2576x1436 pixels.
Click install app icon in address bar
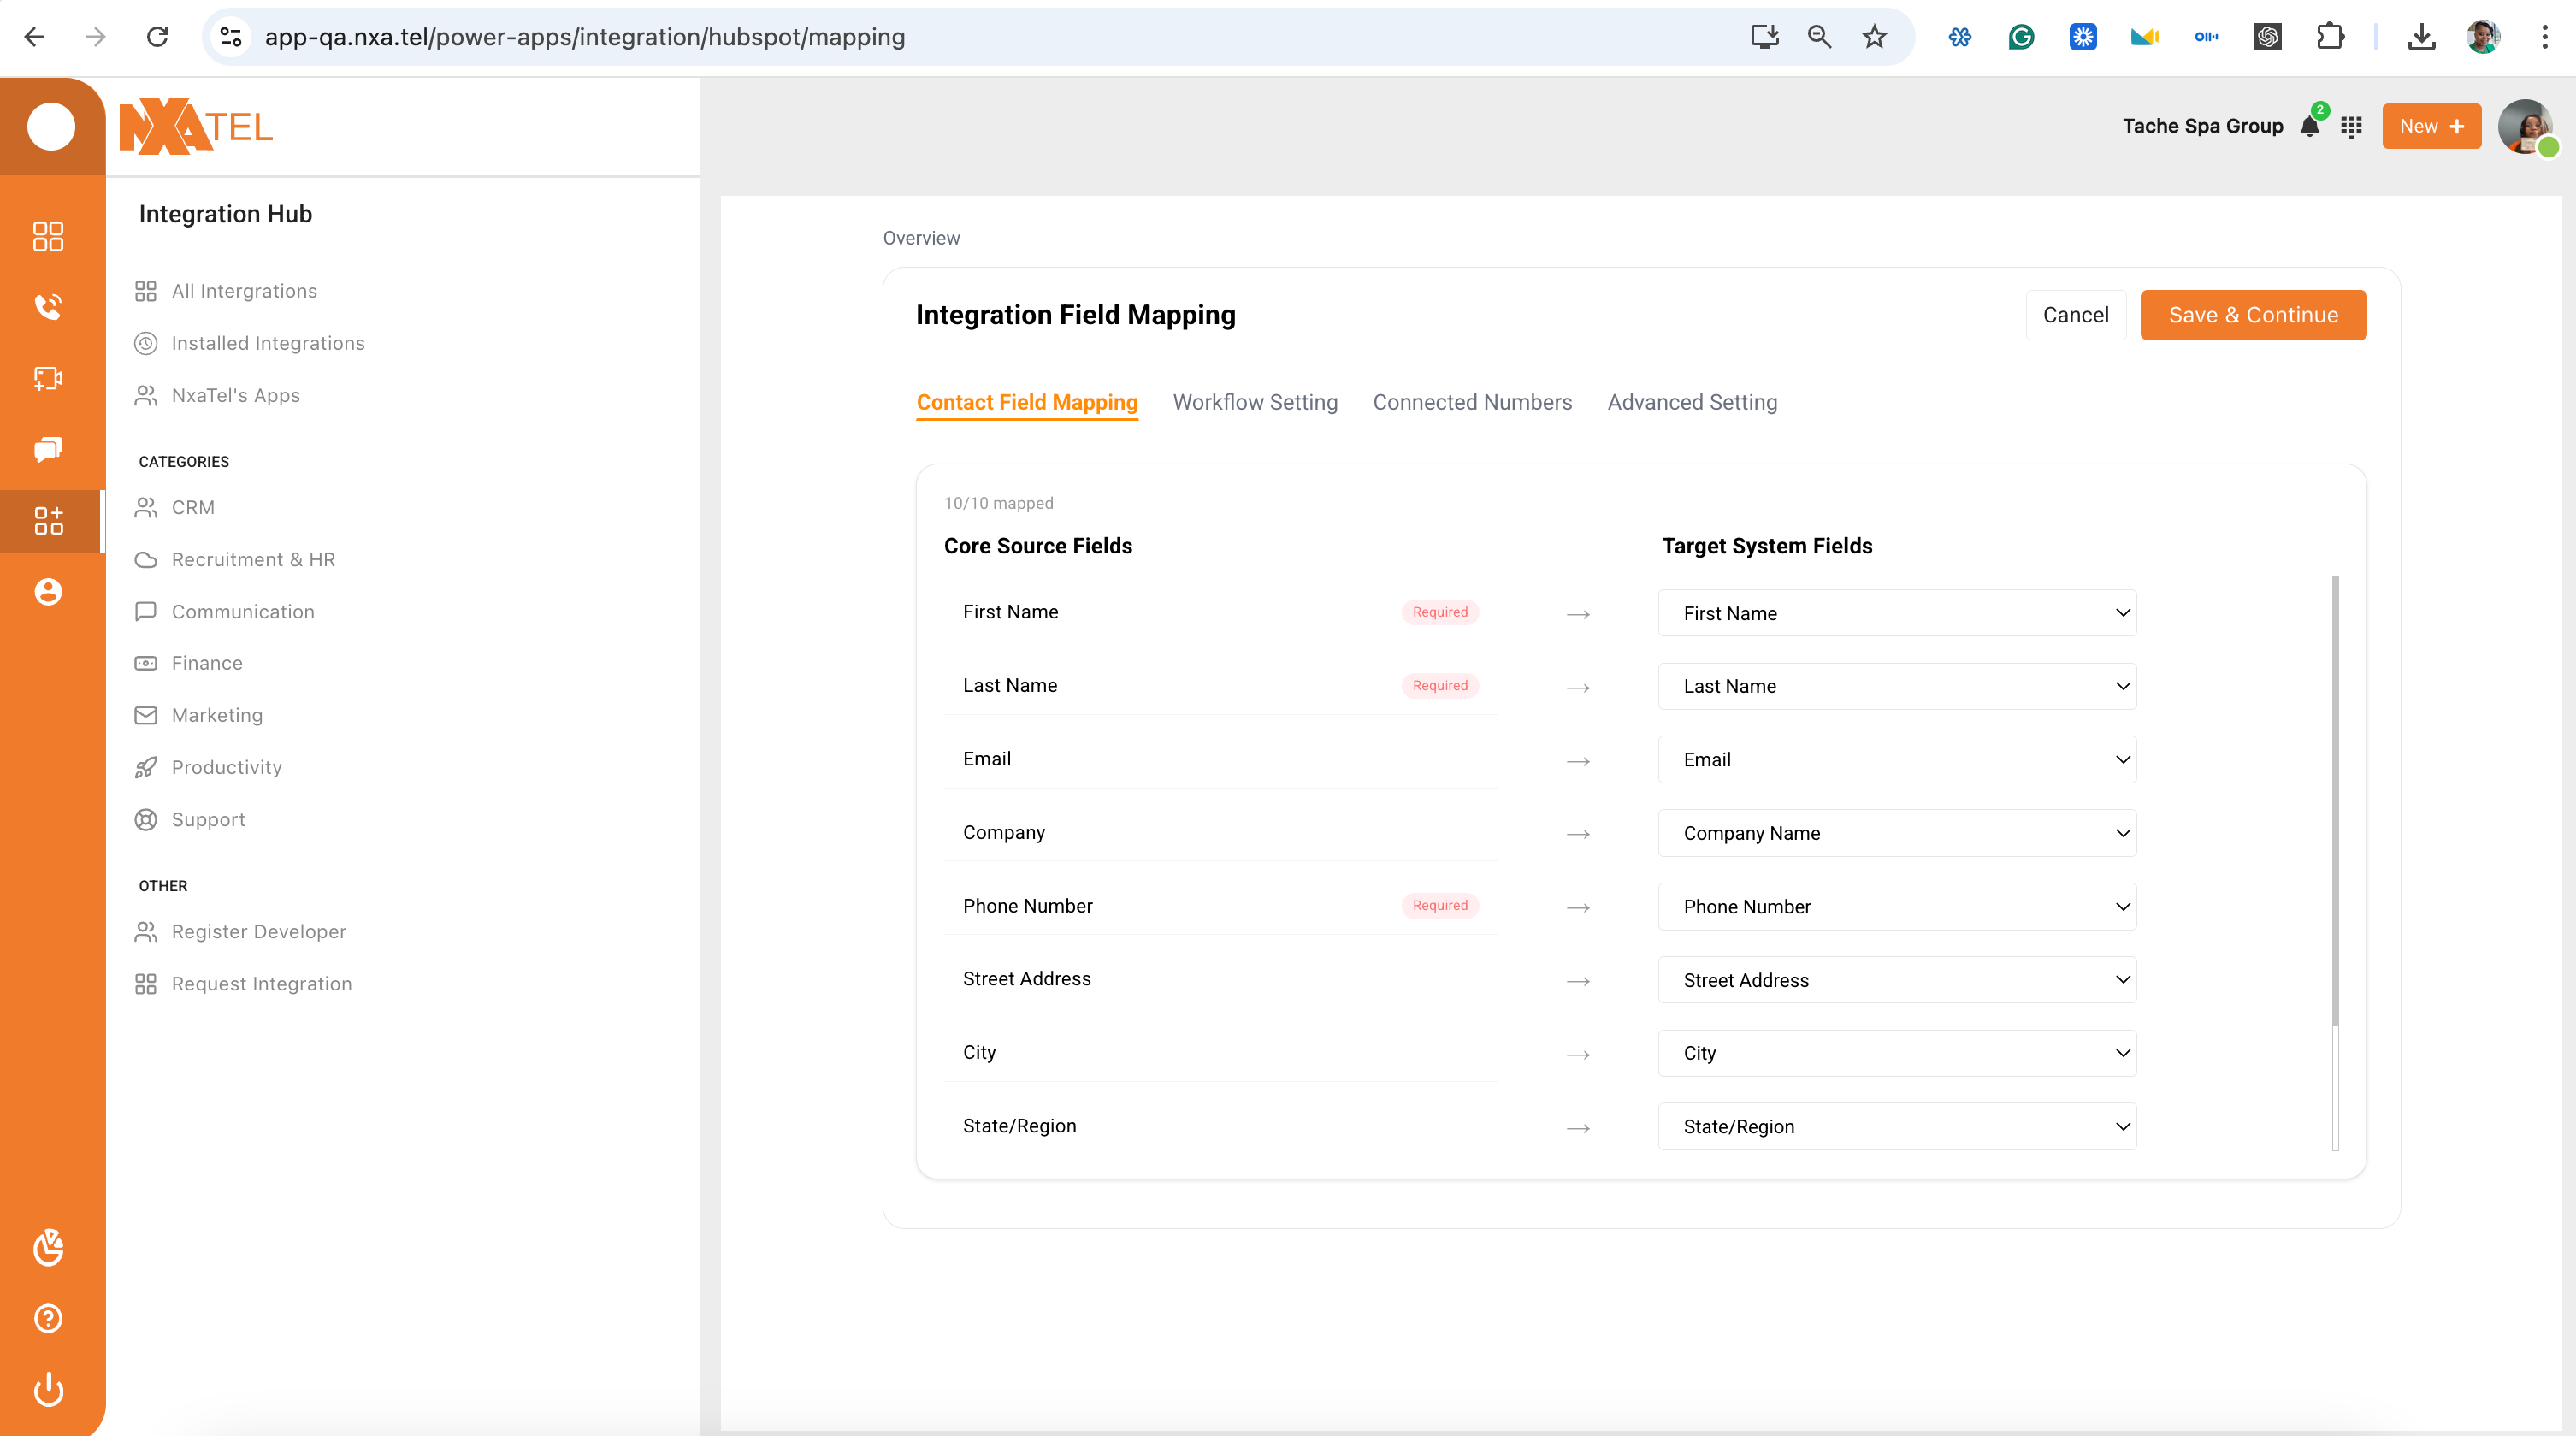tap(1764, 37)
